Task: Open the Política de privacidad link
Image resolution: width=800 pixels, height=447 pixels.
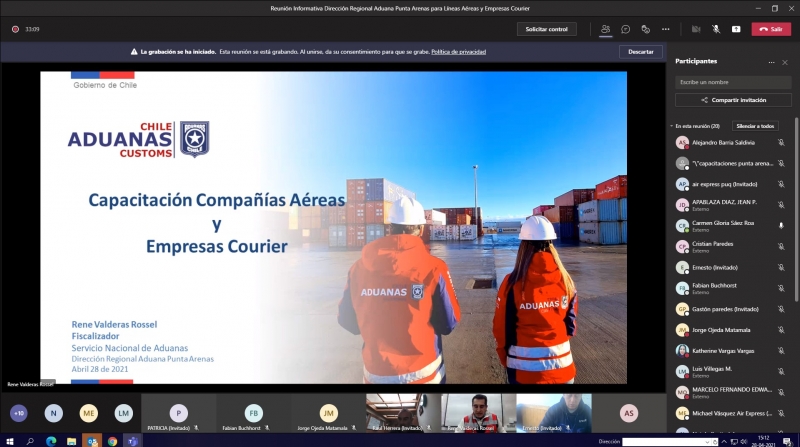Action: [x=458, y=52]
